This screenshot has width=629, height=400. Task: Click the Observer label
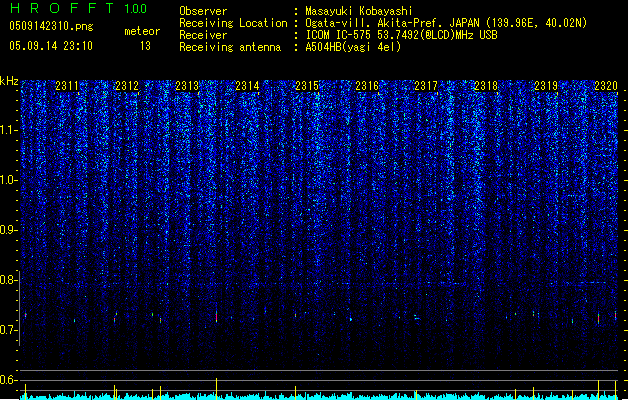click(x=203, y=11)
